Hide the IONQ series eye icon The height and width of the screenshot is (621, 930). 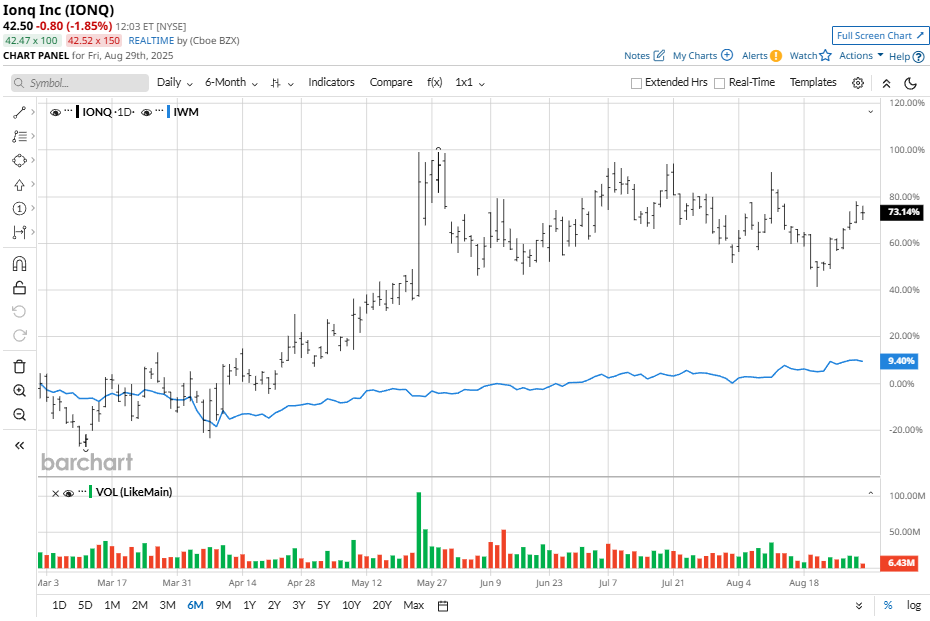pyautogui.click(x=55, y=112)
